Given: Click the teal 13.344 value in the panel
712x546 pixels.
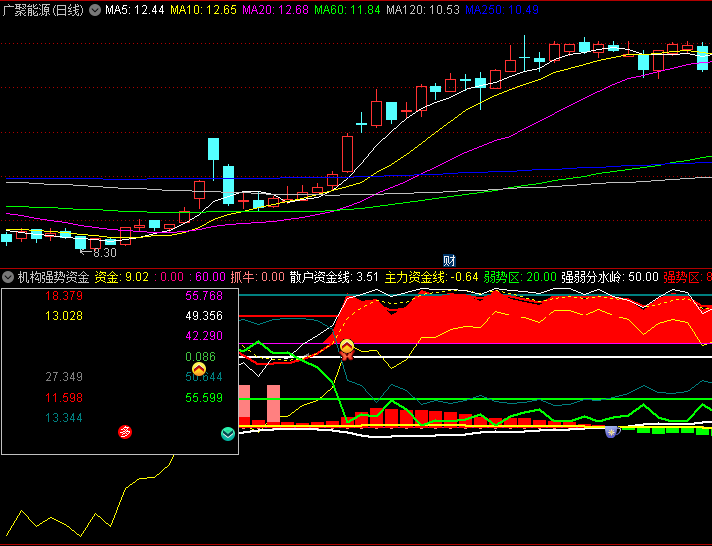Looking at the screenshot, I should (x=64, y=418).
